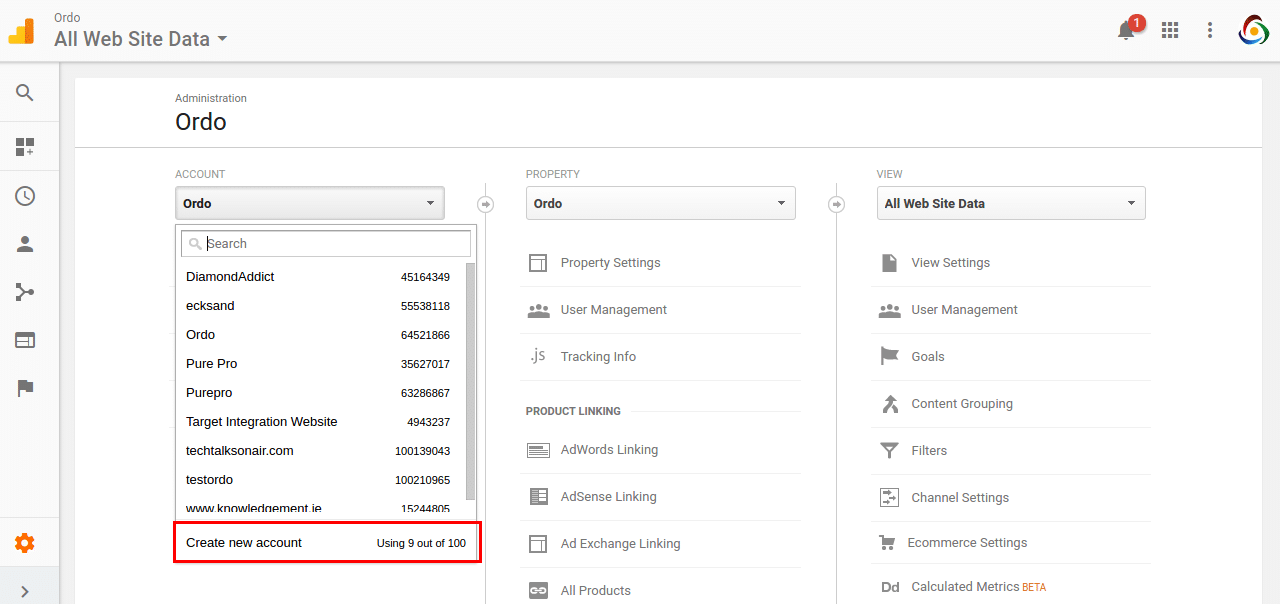Open Real-Time clock icon in sidebar

click(x=25, y=196)
